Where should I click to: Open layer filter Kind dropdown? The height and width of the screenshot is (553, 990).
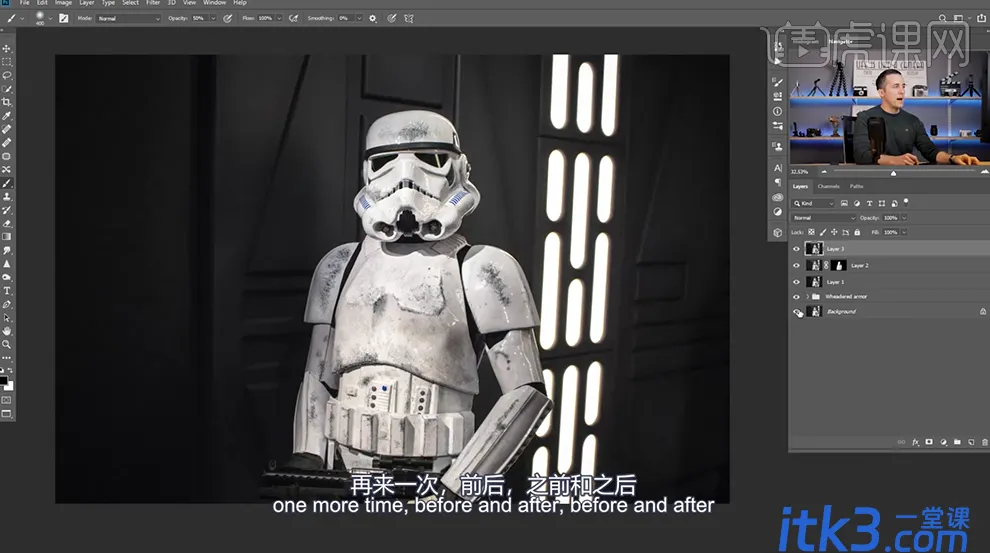(814, 203)
